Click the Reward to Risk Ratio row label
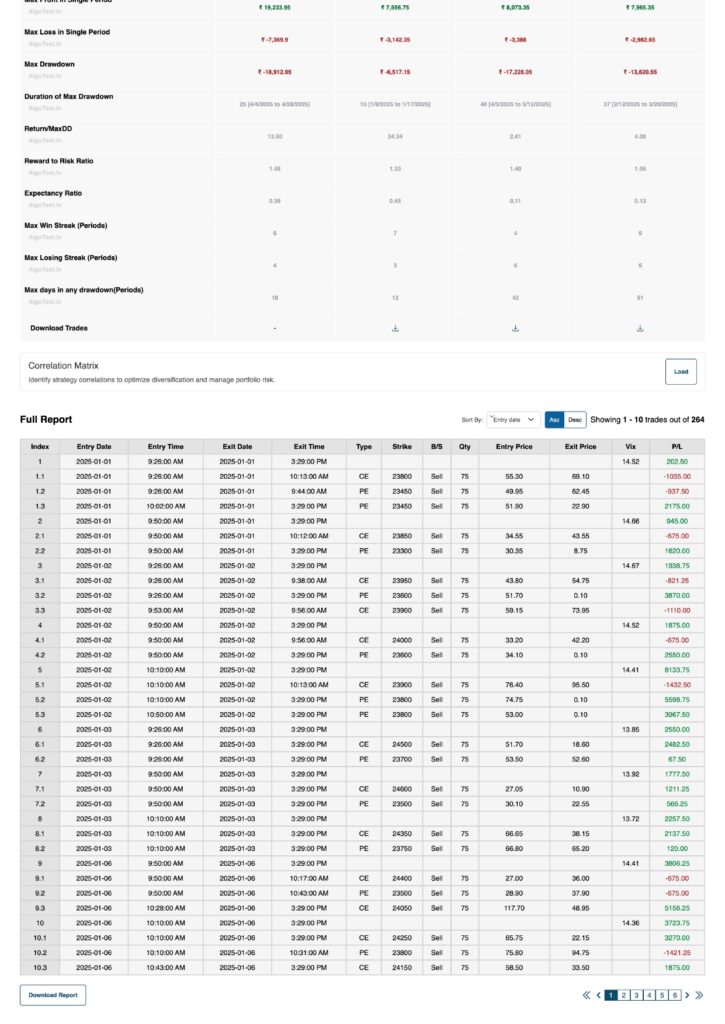 click(x=59, y=161)
